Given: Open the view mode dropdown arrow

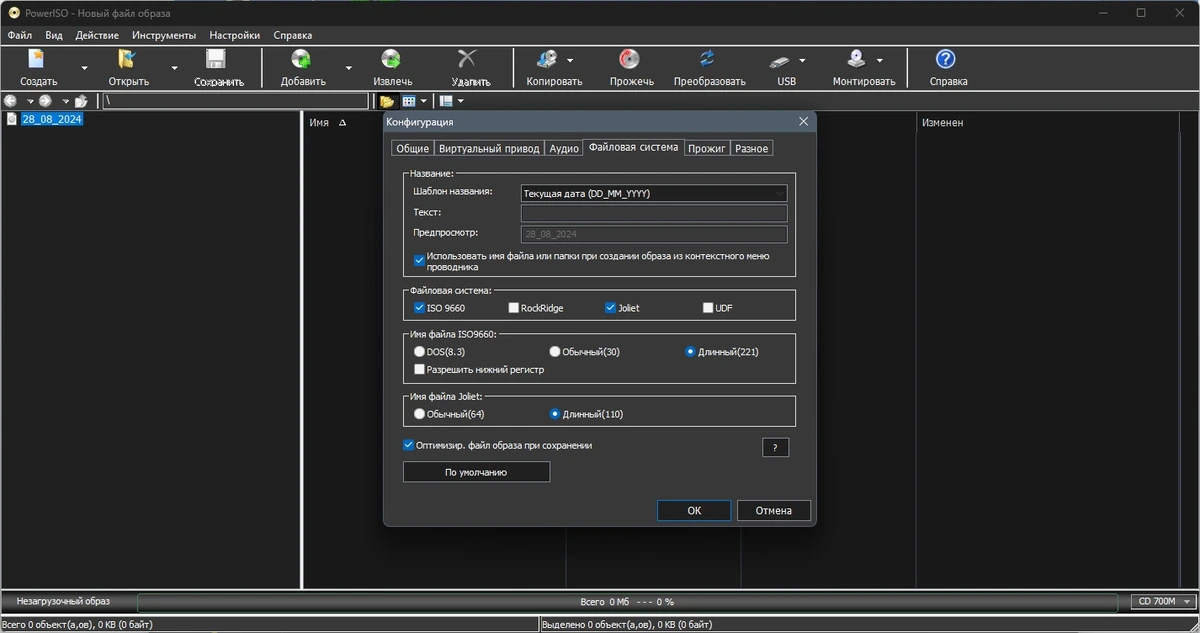Looking at the screenshot, I should pos(424,101).
